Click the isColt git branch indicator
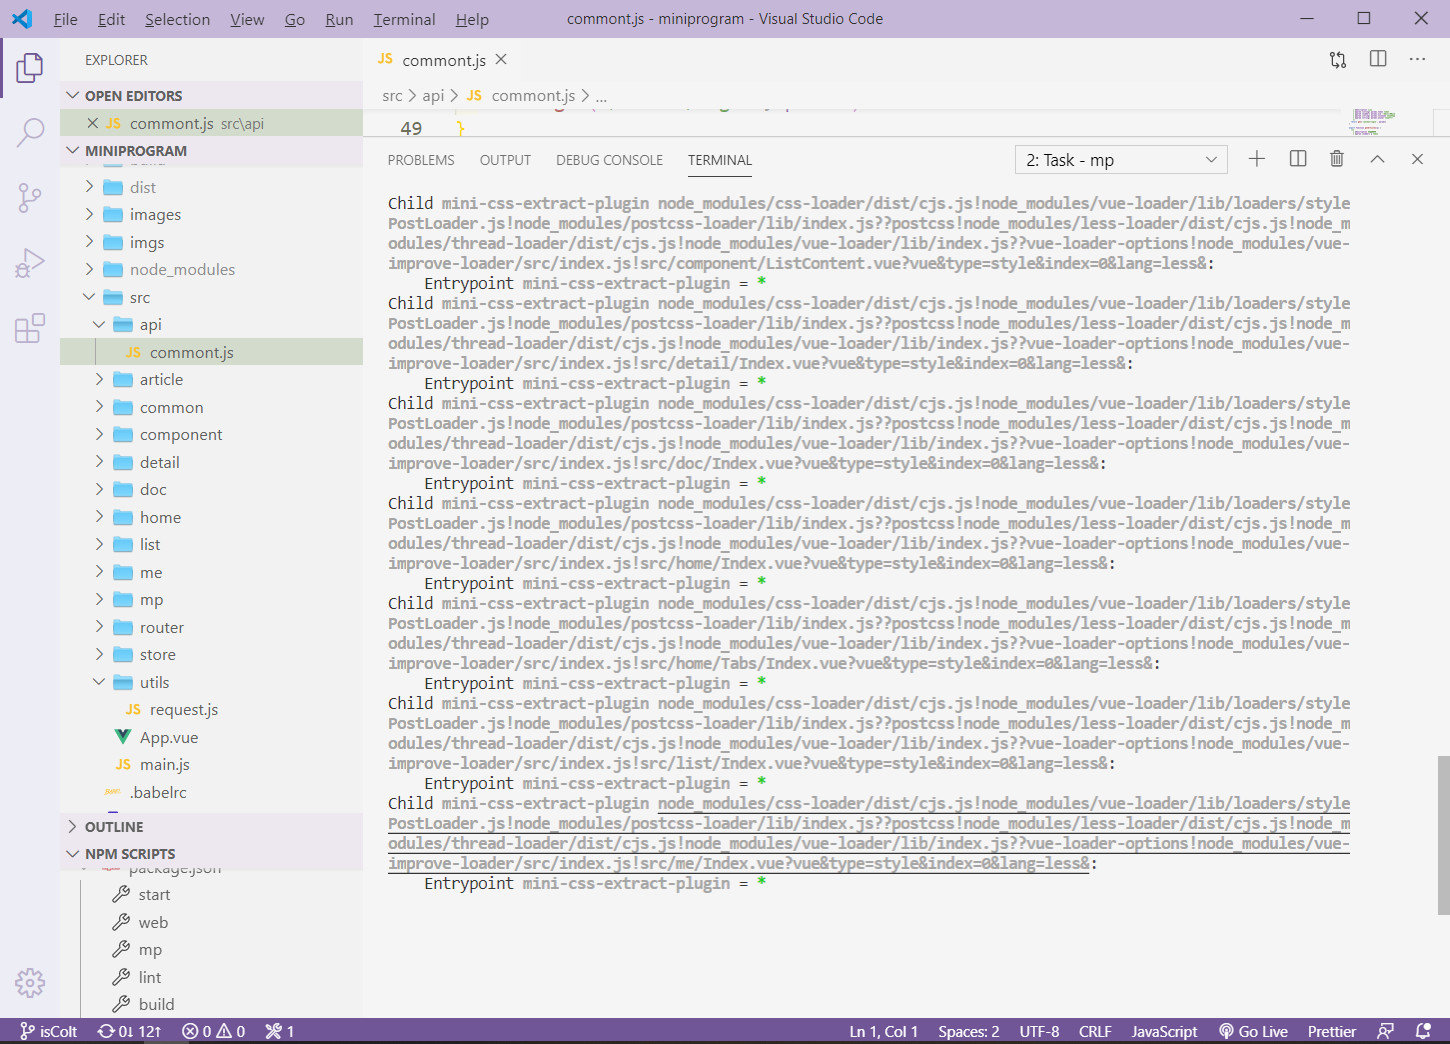Screen dimensions: 1450x1044 point(48,1031)
